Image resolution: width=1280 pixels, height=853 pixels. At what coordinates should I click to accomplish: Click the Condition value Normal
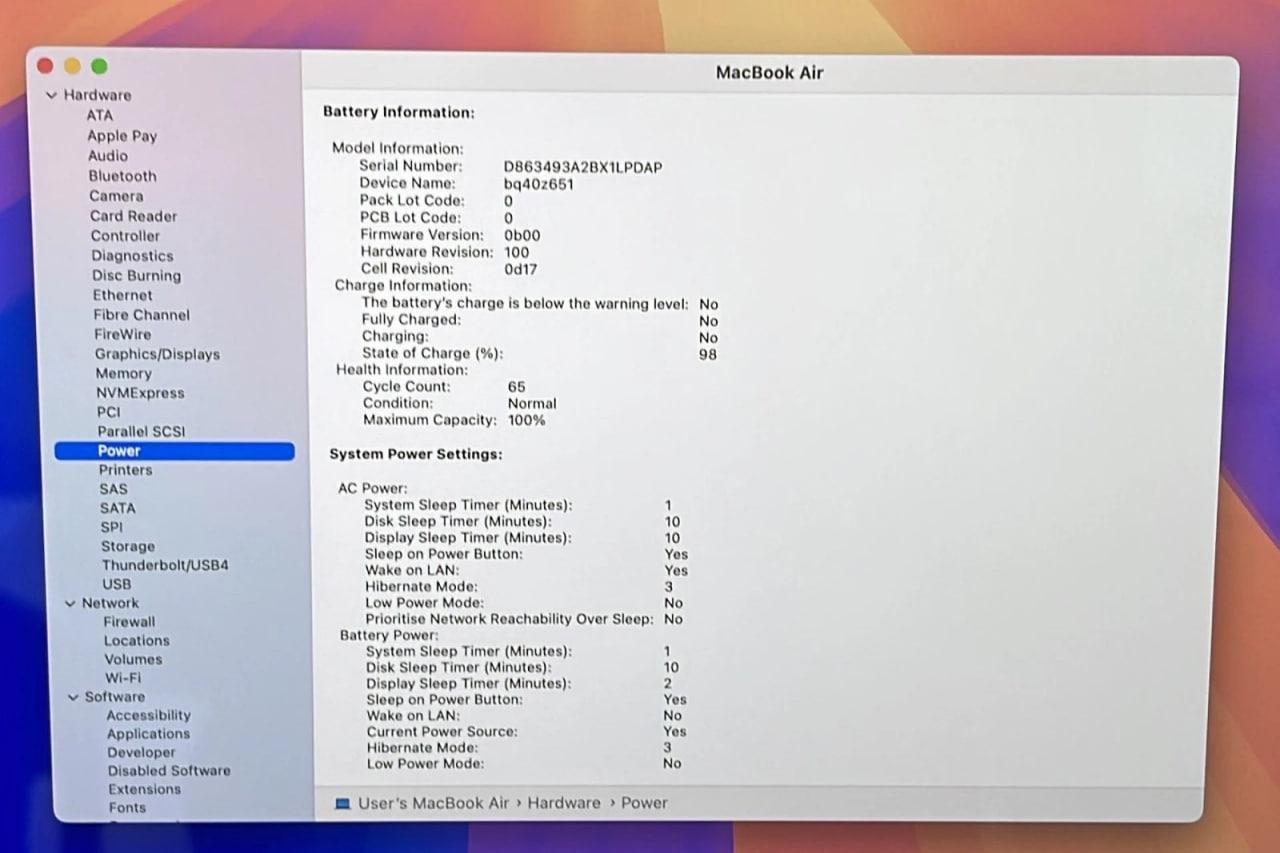532,404
